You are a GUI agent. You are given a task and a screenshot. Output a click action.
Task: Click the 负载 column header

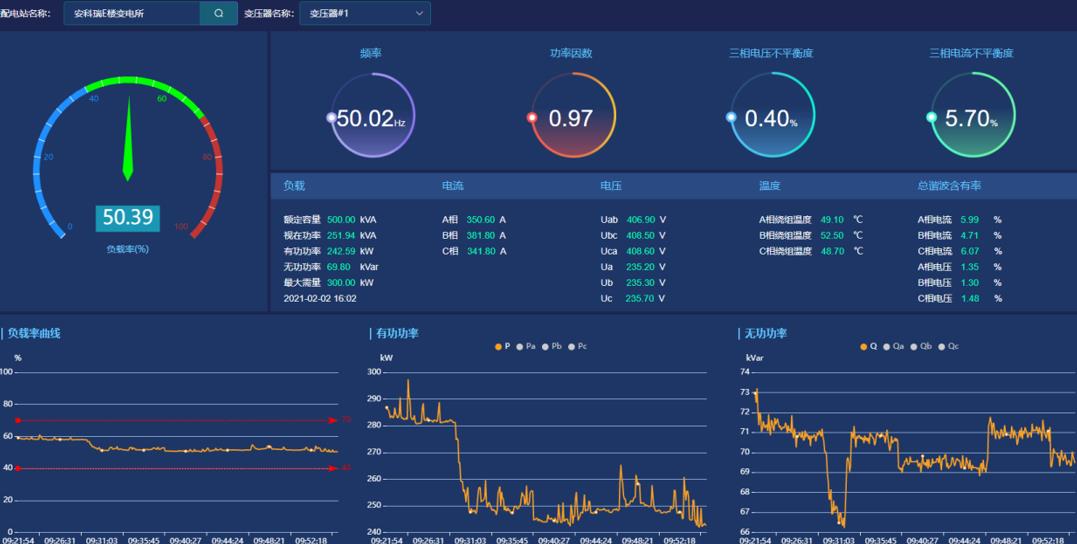294,186
